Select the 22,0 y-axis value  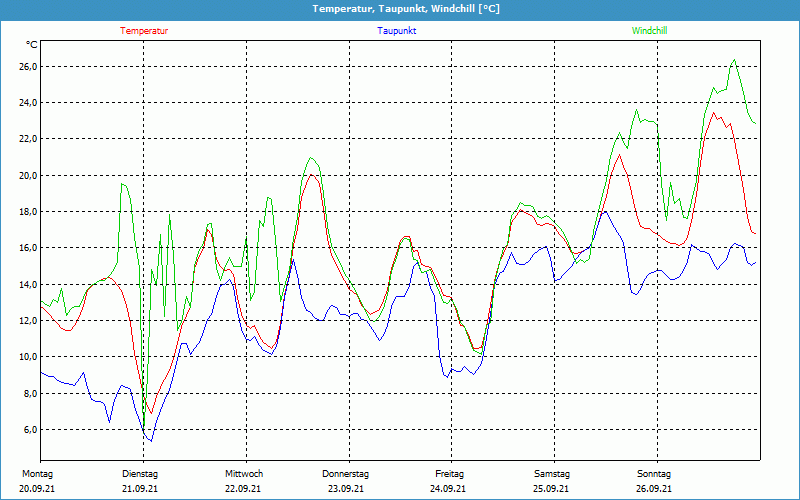29,139
